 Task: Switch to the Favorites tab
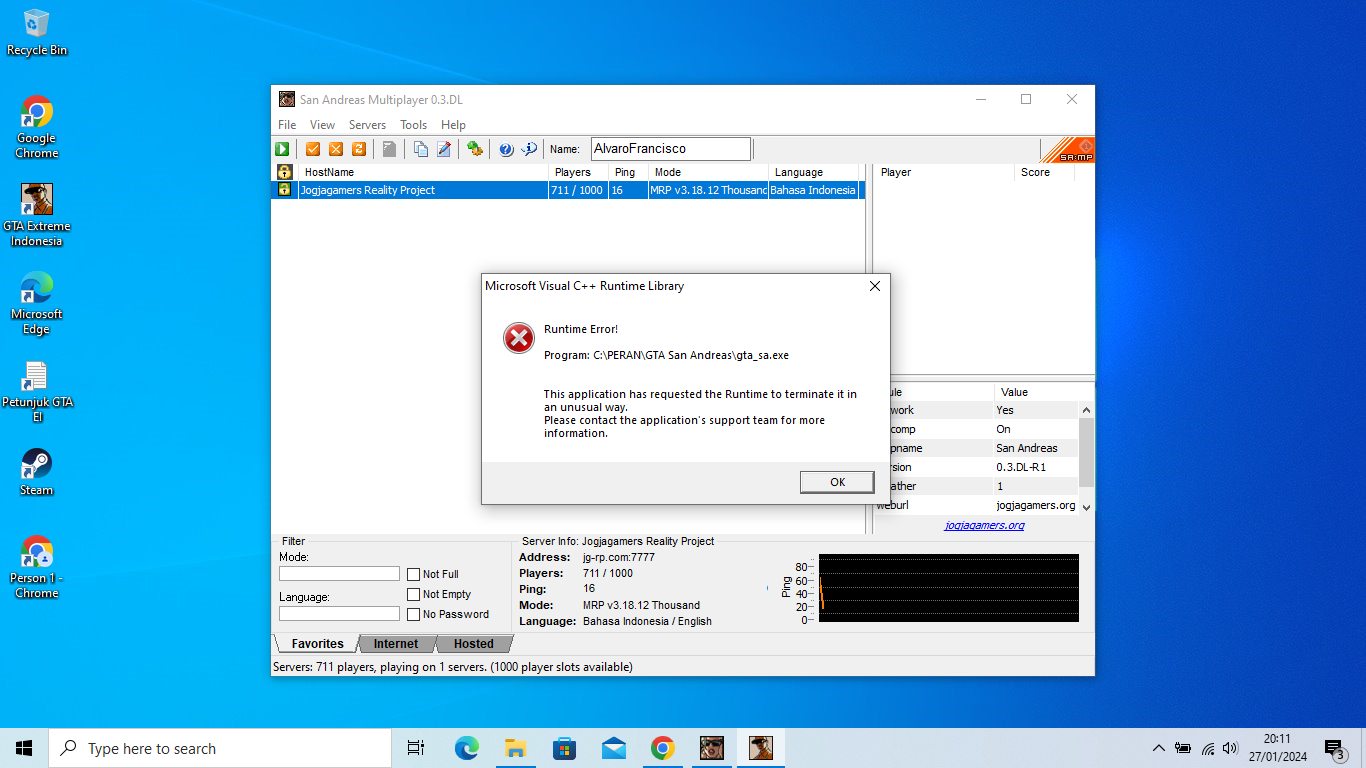[317, 644]
